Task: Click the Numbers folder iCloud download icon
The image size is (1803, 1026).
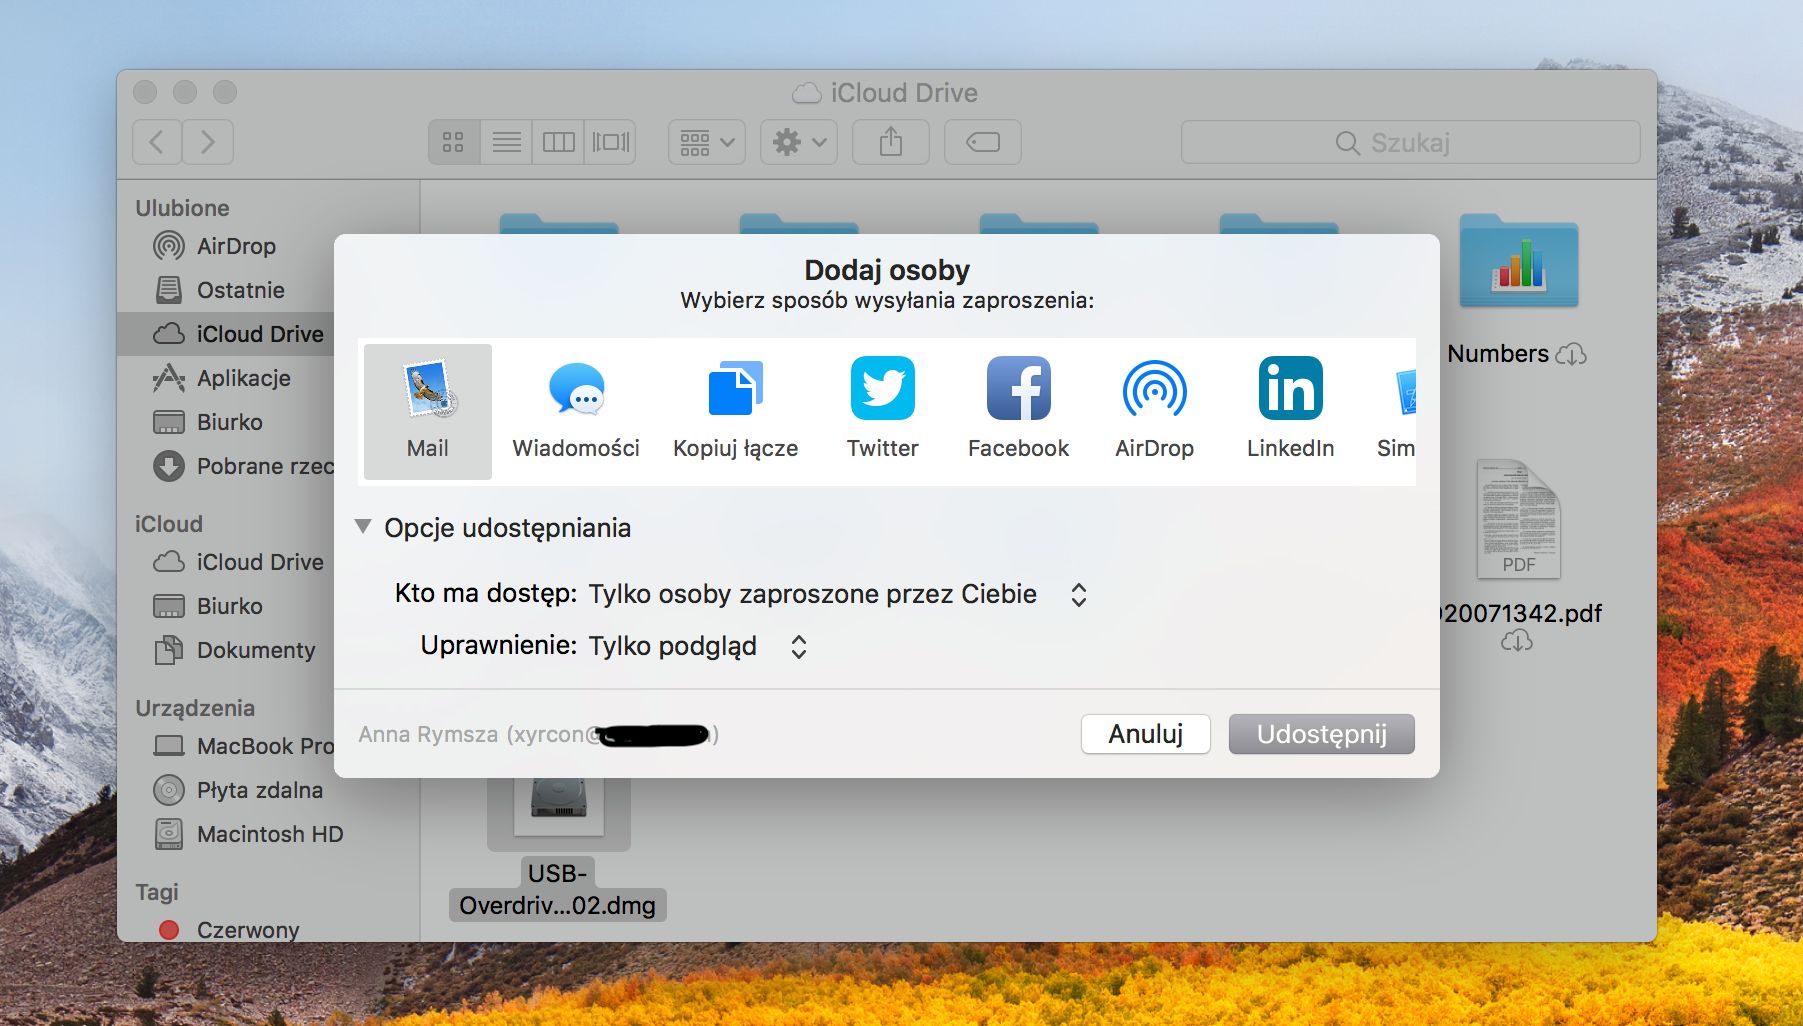Action: click(x=1571, y=354)
